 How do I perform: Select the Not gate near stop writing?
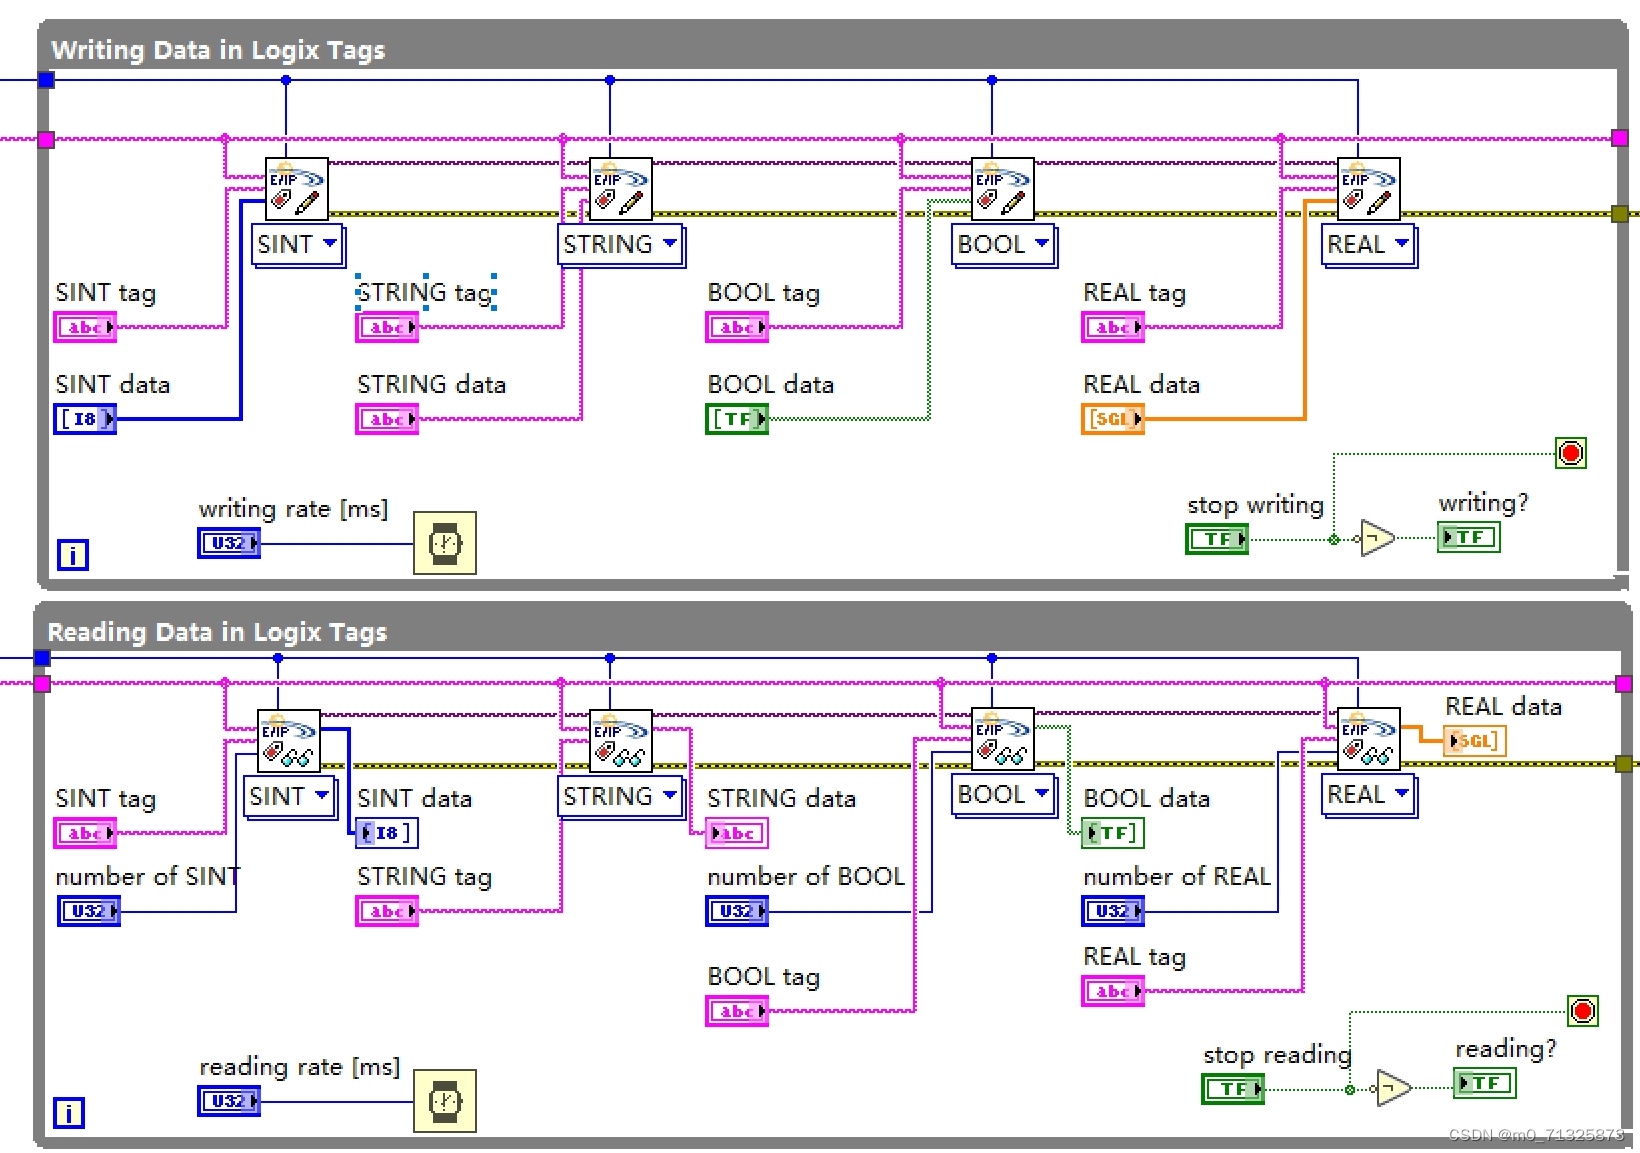[1377, 537]
